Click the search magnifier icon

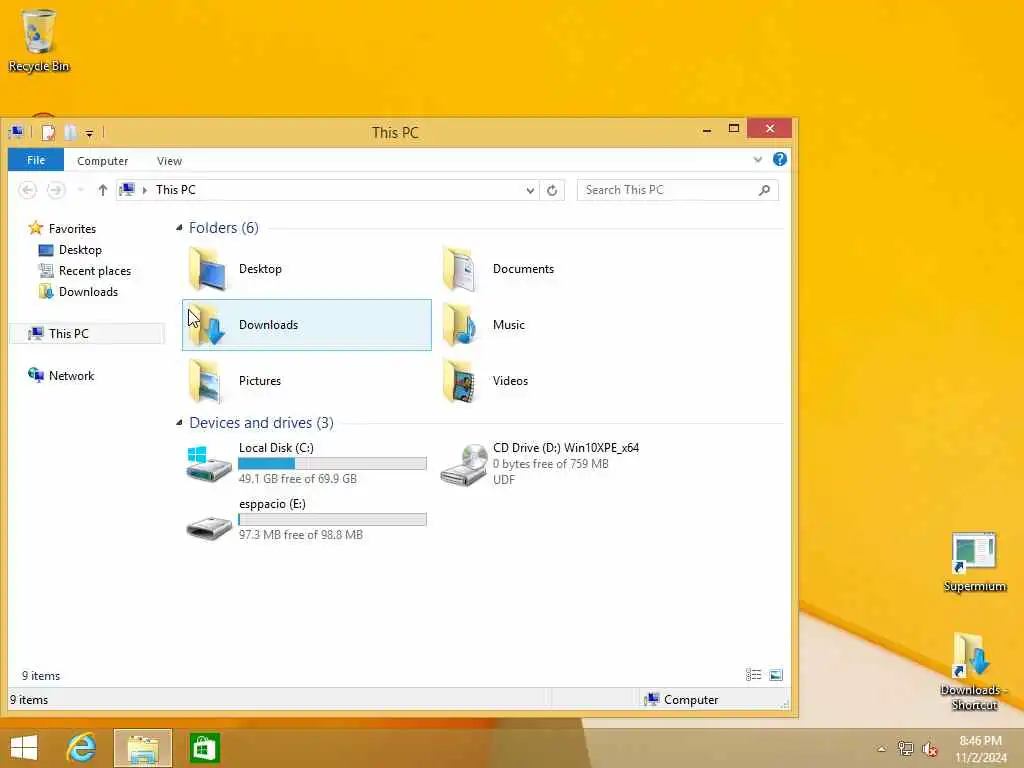[765, 190]
